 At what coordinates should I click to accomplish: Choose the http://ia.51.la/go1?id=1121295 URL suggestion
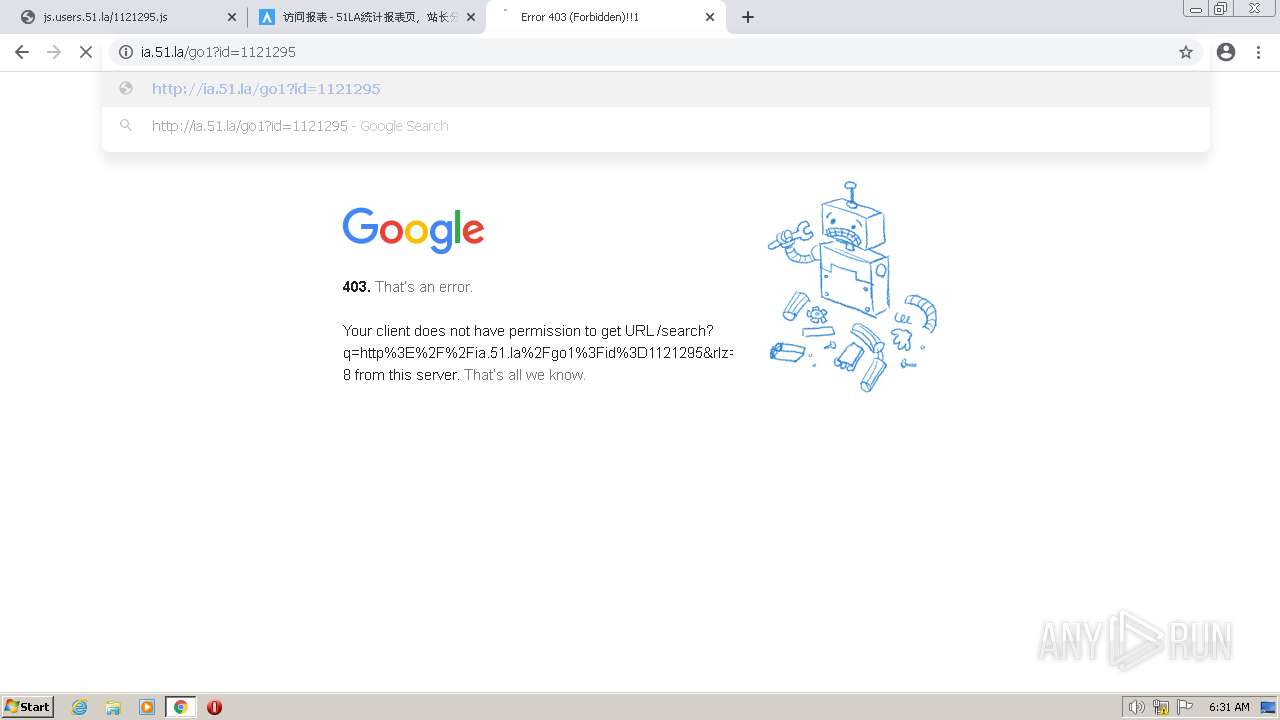[x=656, y=88]
